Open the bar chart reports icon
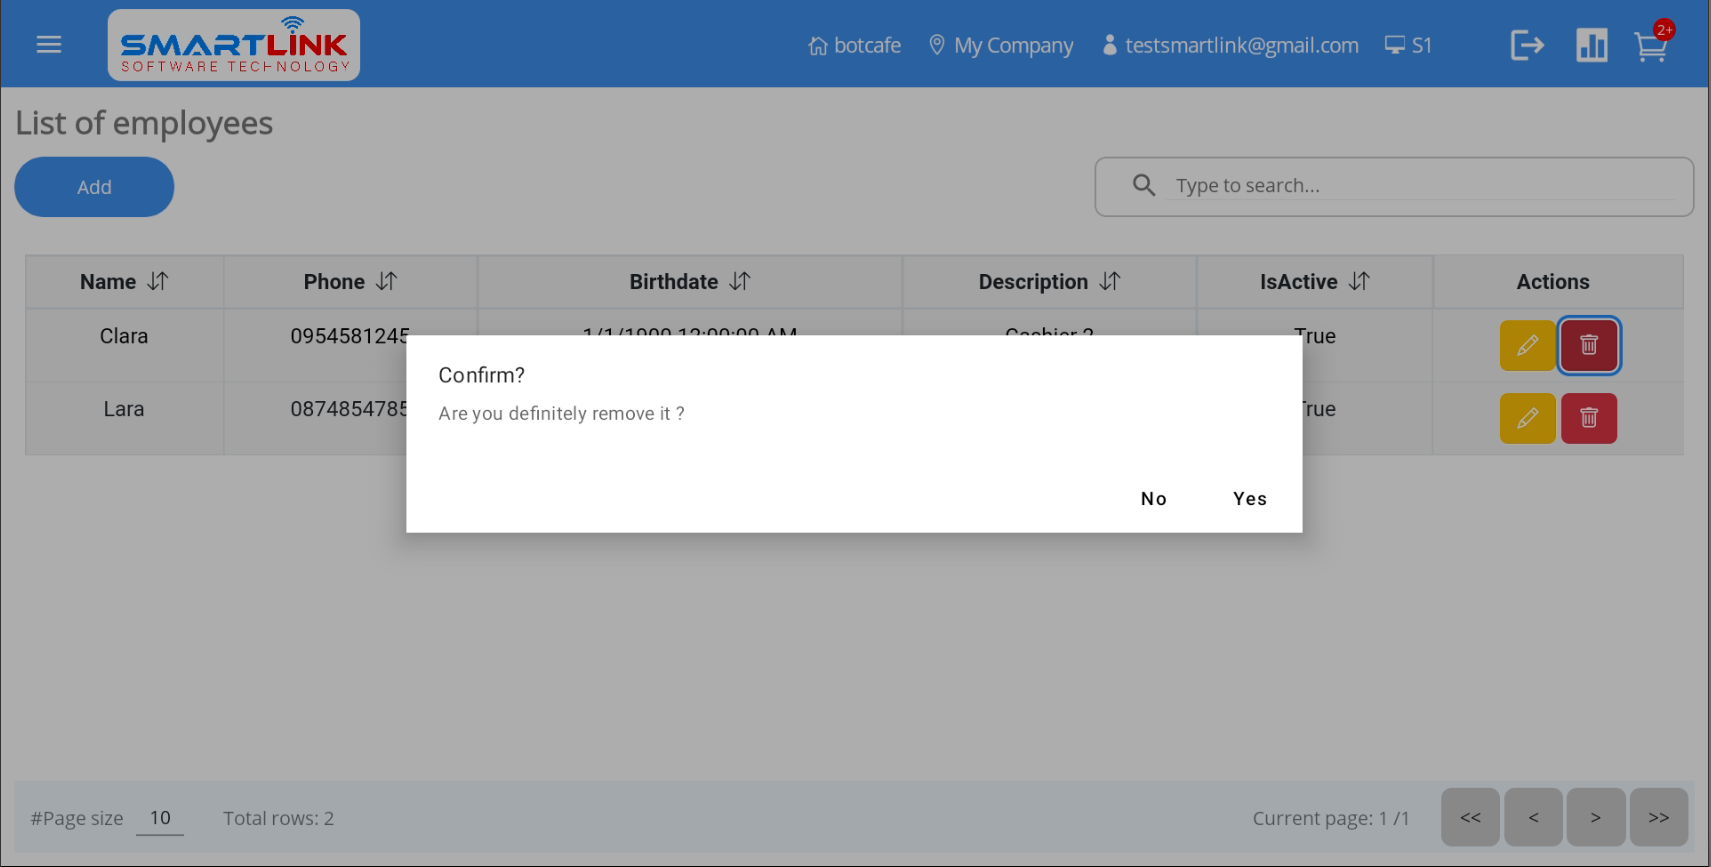Viewport: 1711px width, 867px height. 1591,45
